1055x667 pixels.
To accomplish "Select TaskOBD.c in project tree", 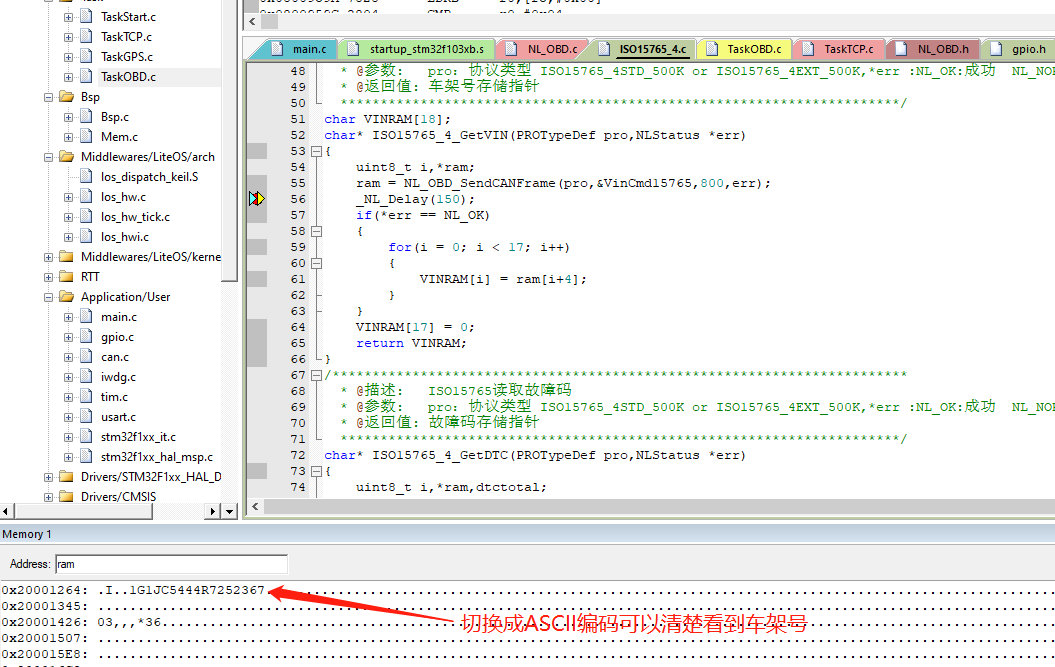I will [128, 77].
